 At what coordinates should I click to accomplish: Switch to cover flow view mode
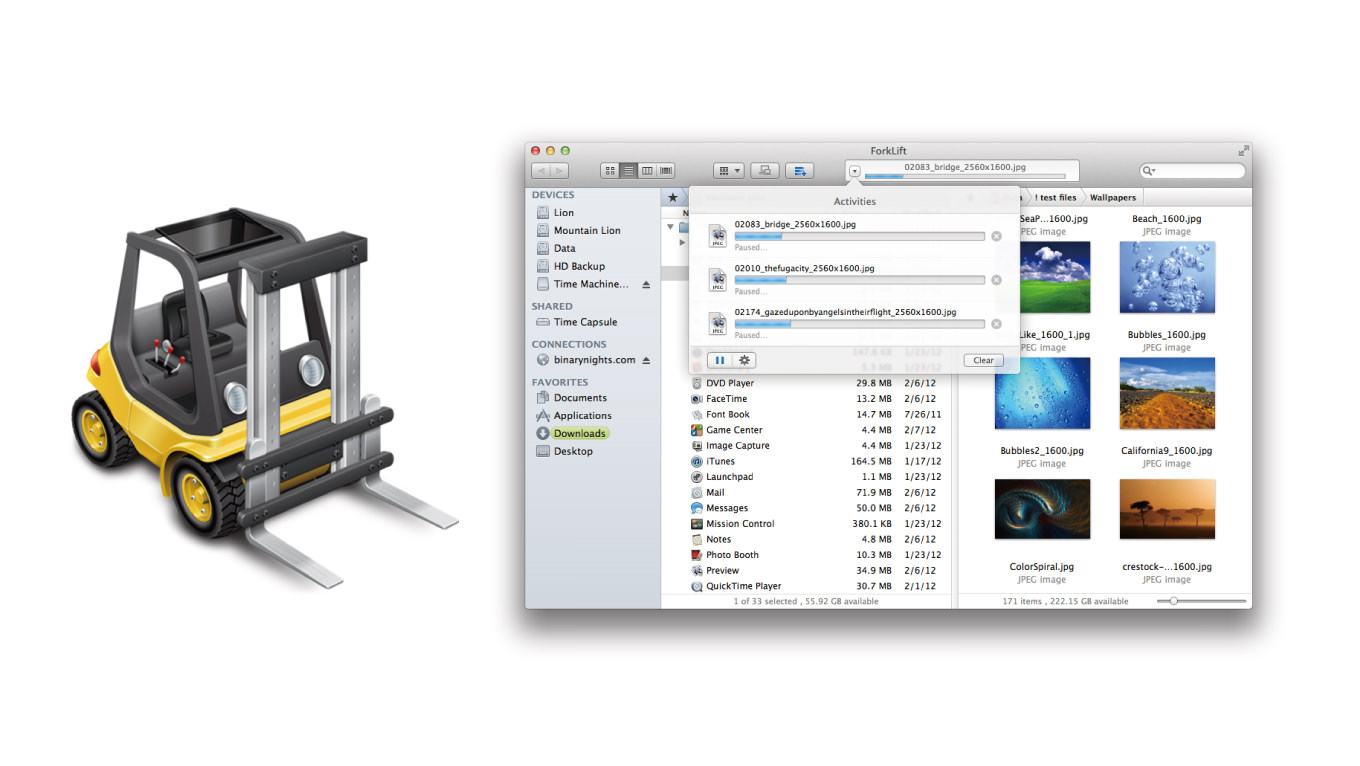coord(666,171)
